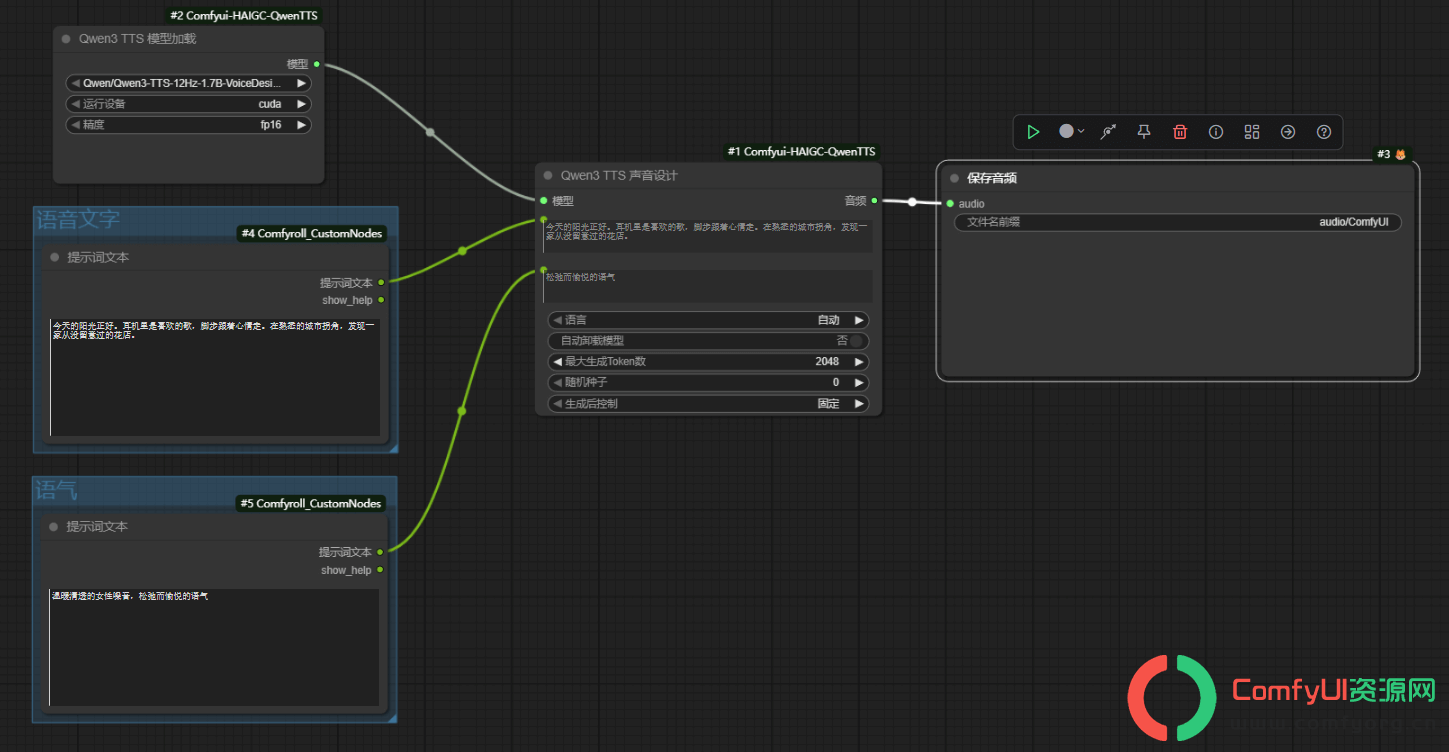Viewport: 1449px width, 752px height.
Task: Click the four-squares layout icon in the selection toolbar
Action: pos(1252,132)
